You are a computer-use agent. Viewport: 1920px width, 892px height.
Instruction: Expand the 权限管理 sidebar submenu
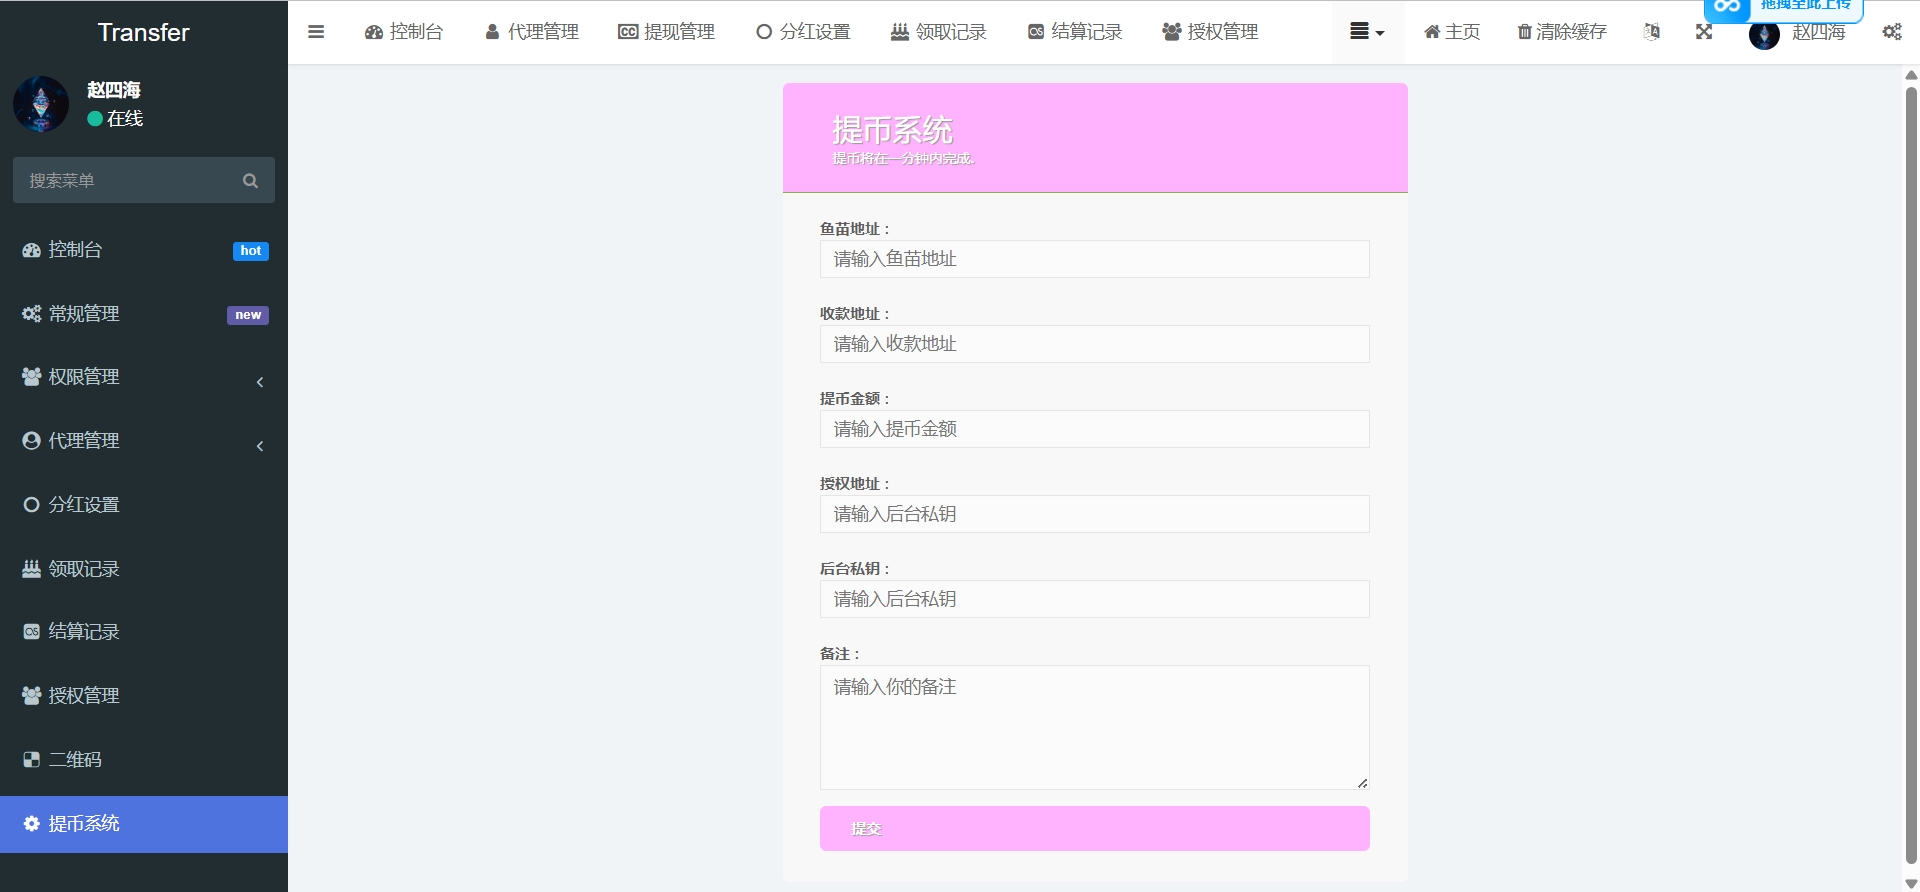tap(260, 382)
